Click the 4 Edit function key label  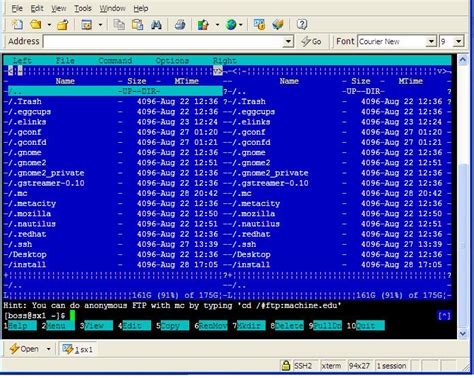[134, 326]
